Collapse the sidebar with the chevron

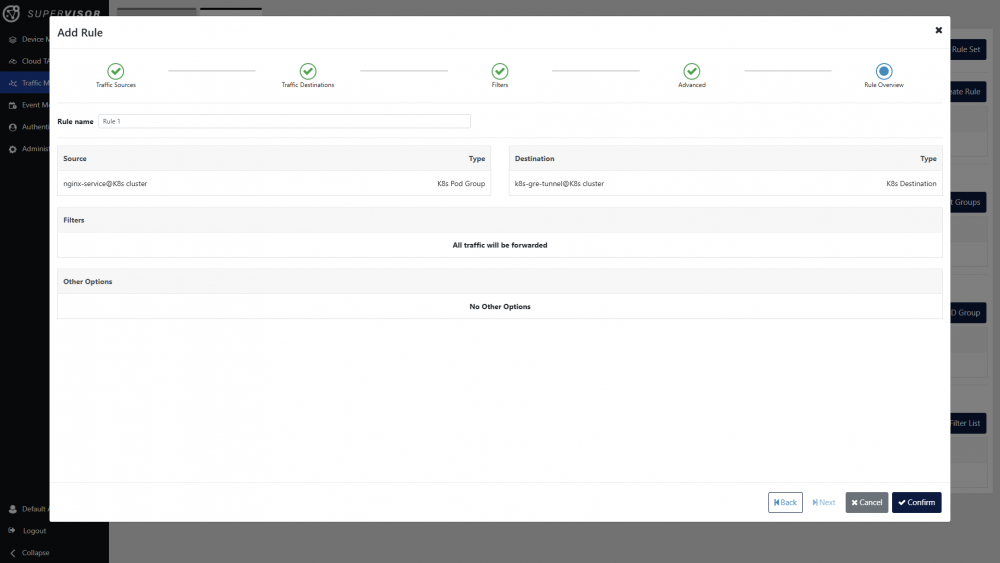tap(13, 553)
